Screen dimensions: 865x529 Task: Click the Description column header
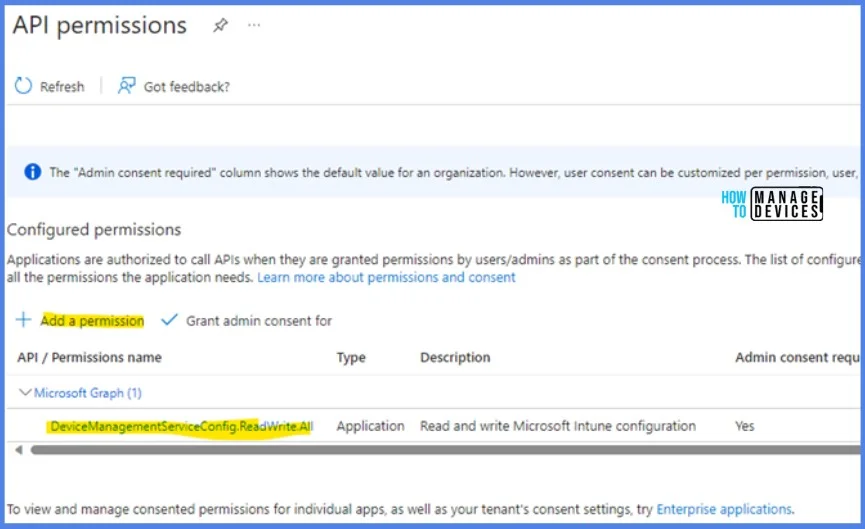coord(455,357)
